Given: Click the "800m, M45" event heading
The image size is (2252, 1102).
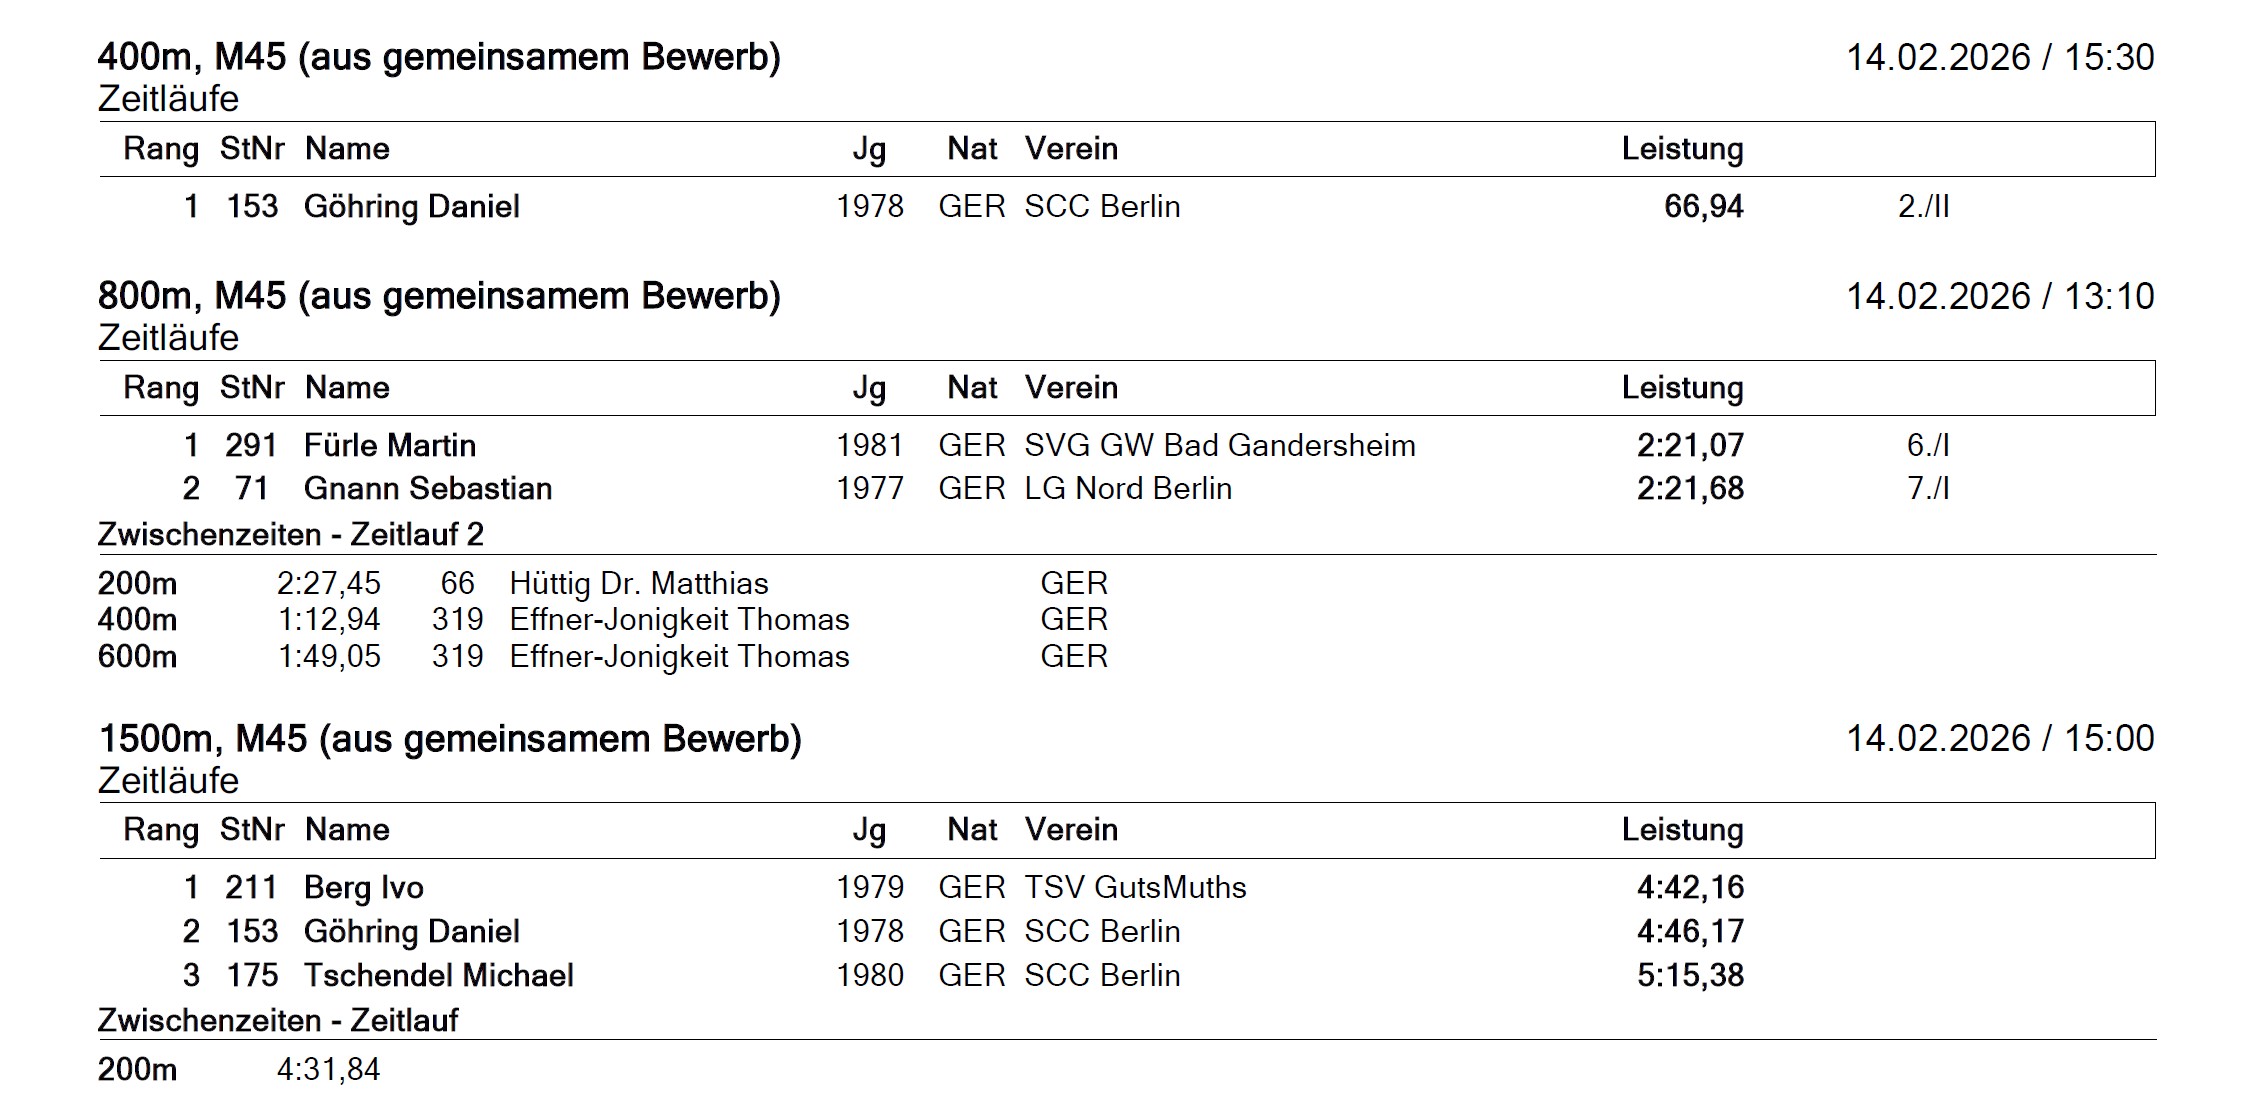Looking at the screenshot, I should [438, 296].
